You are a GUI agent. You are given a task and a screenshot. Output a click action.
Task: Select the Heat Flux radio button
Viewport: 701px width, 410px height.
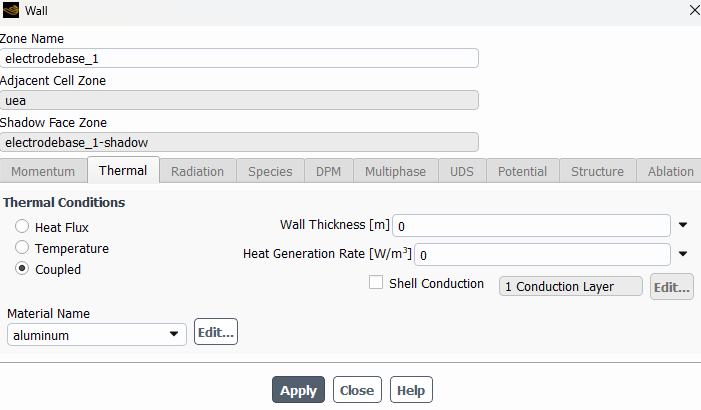[22, 228]
